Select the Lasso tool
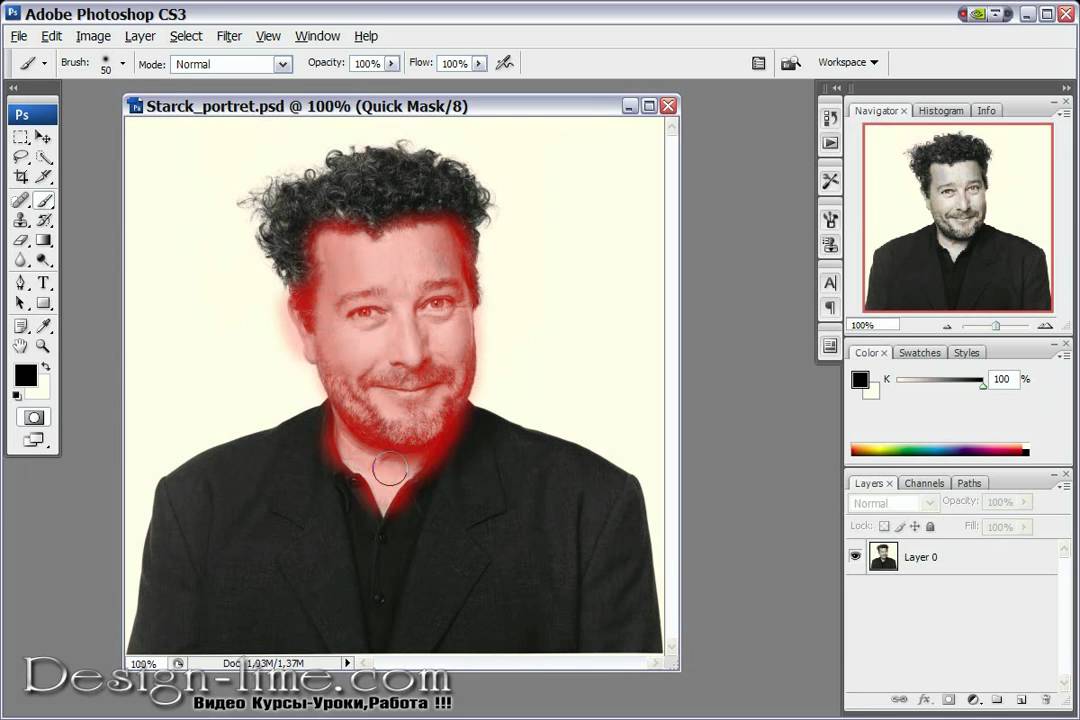 click(21, 157)
